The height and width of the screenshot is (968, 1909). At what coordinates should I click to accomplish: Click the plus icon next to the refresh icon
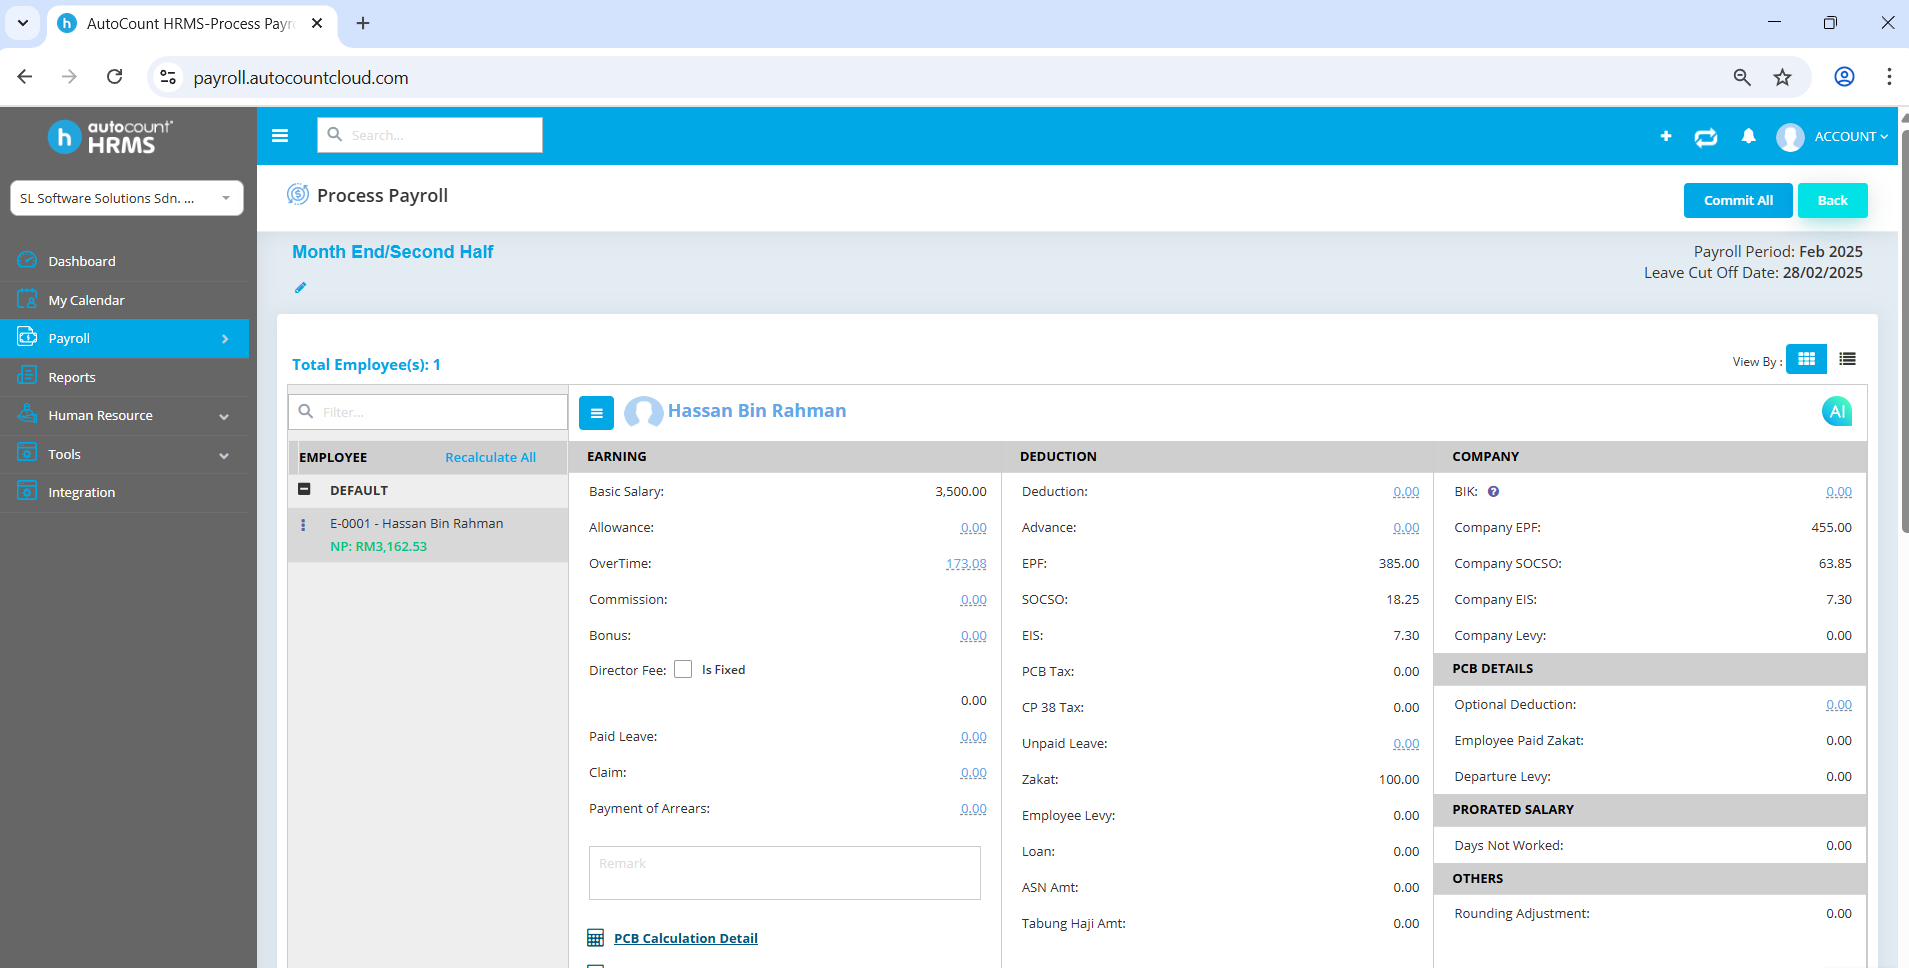tap(1665, 136)
